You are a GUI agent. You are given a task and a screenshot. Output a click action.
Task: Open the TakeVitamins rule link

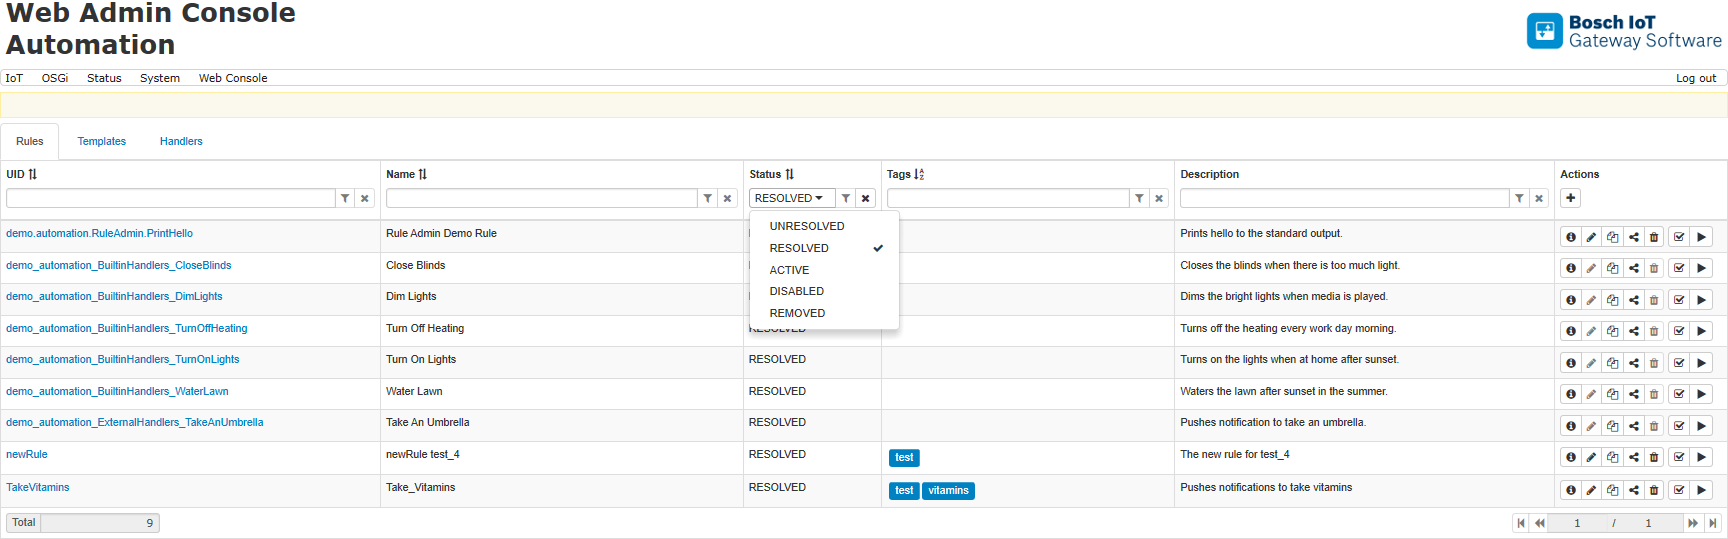38,487
